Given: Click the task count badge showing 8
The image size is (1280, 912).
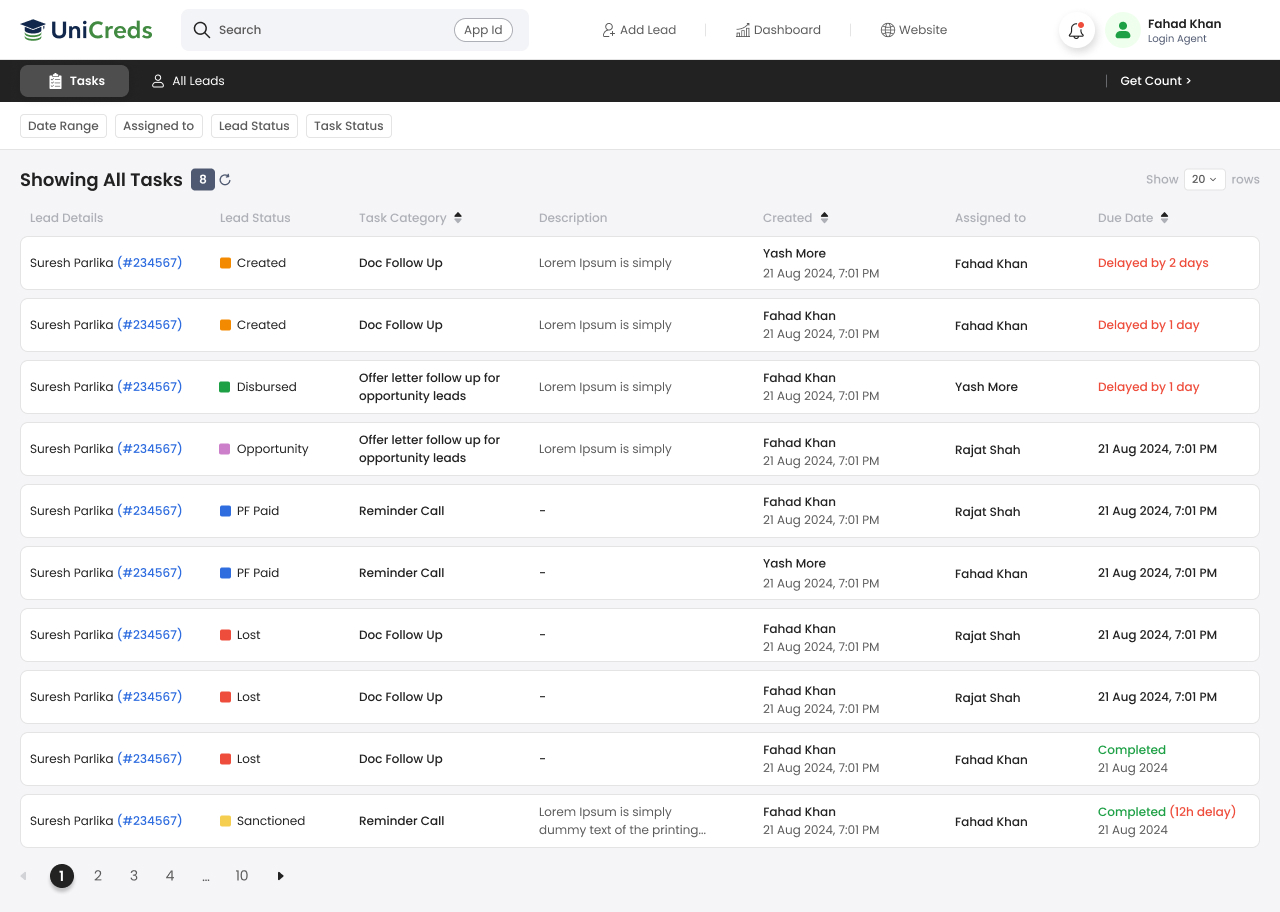Looking at the screenshot, I should pyautogui.click(x=203, y=180).
